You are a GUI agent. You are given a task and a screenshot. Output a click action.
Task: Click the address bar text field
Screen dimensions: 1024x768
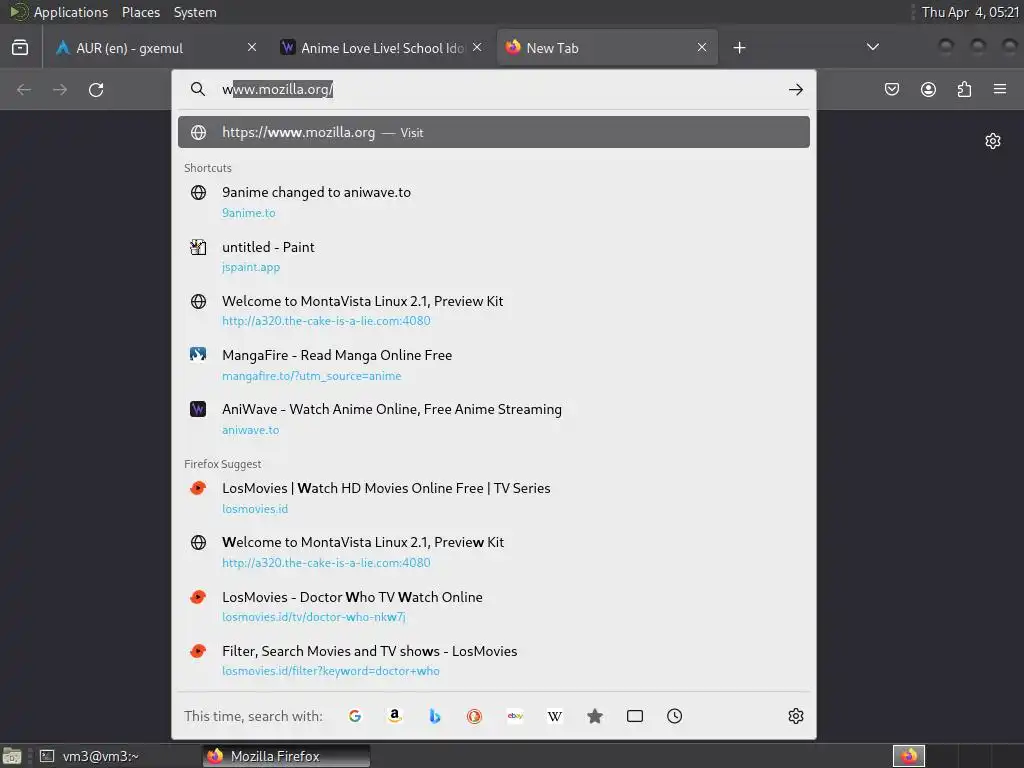(x=496, y=89)
